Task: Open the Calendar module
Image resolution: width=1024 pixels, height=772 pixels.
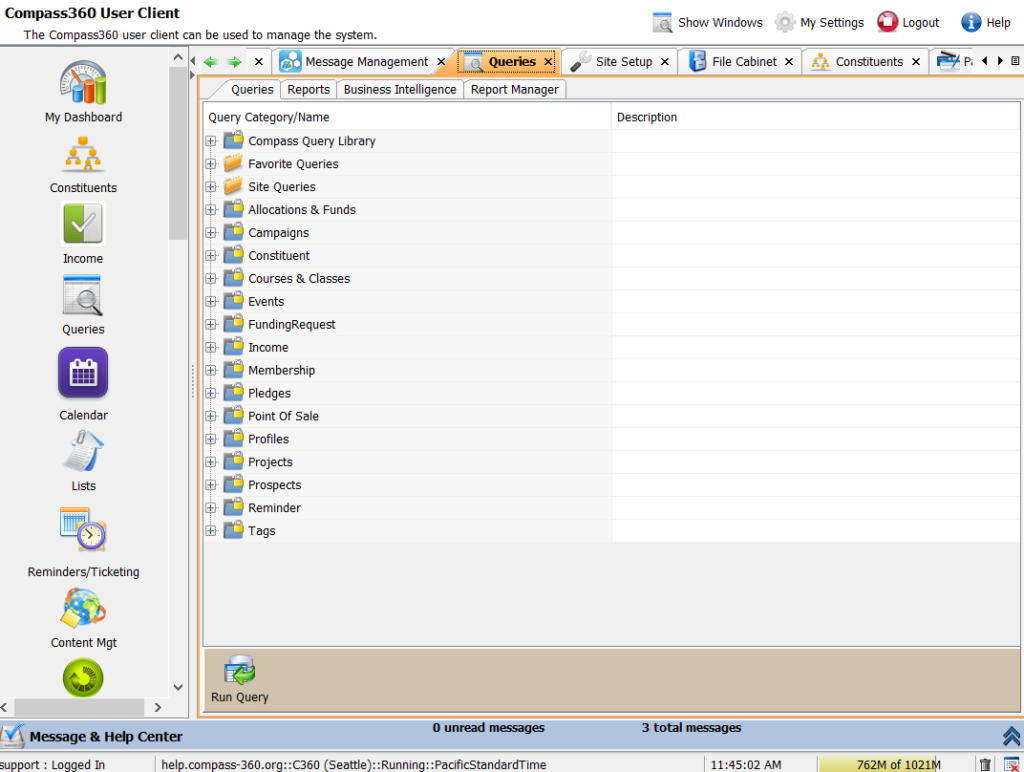Action: point(83,384)
